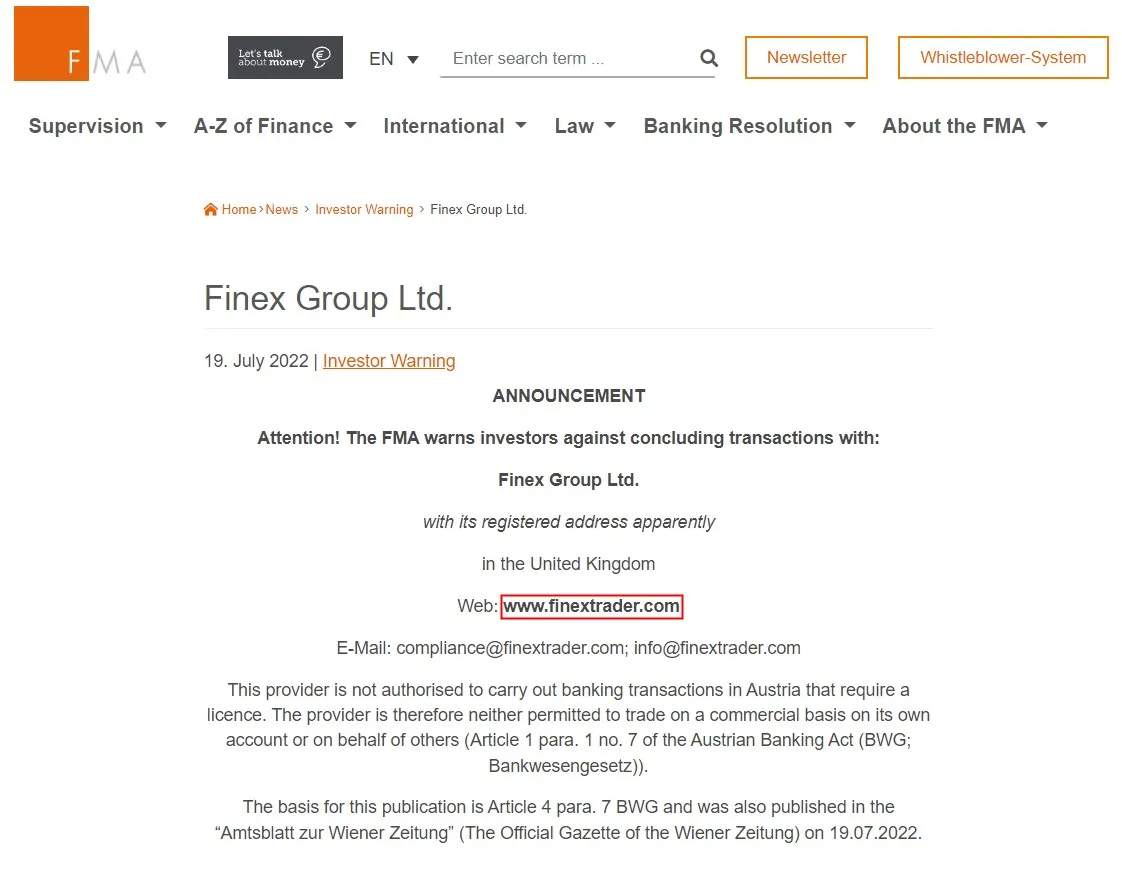Click the Home breadcrumb text link
1122x874 pixels.
click(239, 210)
